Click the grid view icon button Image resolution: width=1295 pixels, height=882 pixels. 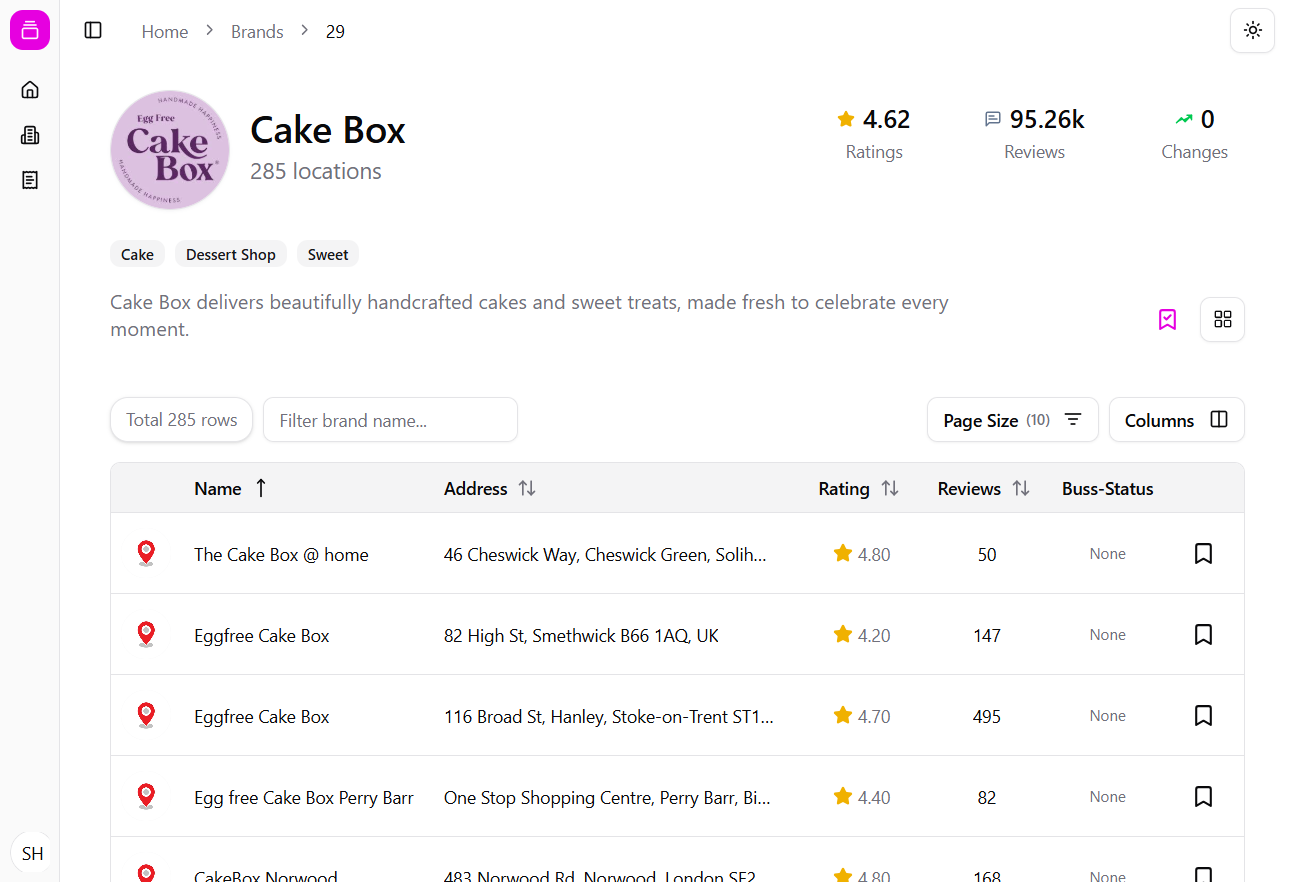click(x=1222, y=319)
